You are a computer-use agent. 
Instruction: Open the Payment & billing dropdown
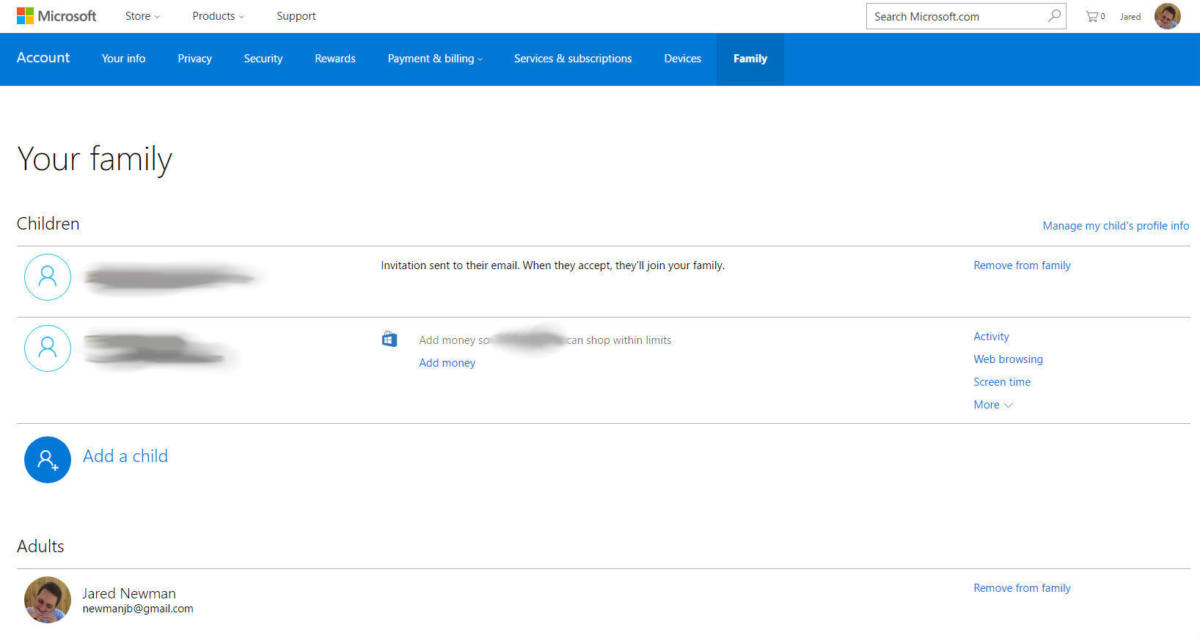point(435,59)
